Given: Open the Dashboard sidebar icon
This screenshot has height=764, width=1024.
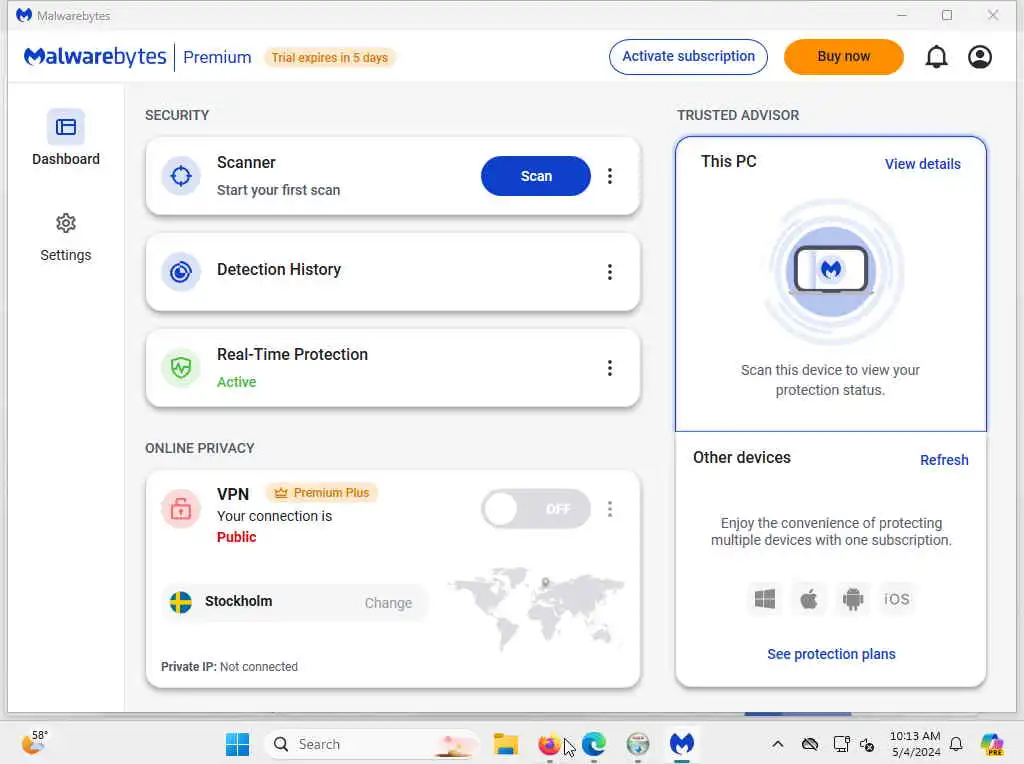Looking at the screenshot, I should click(65, 127).
